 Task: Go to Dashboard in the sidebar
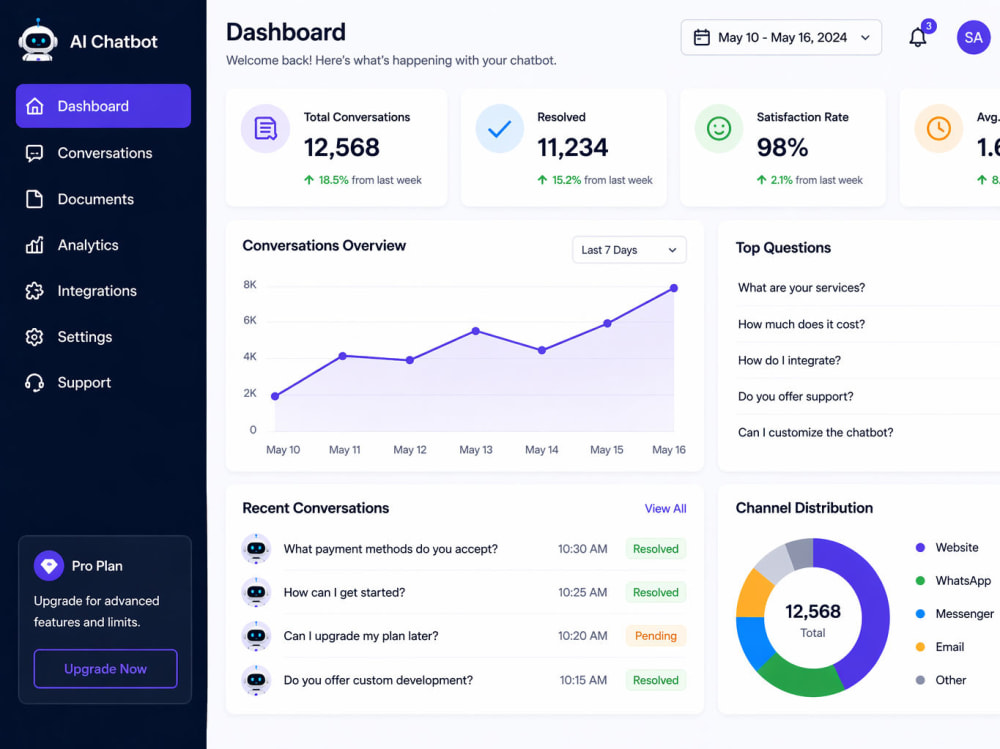(103, 106)
